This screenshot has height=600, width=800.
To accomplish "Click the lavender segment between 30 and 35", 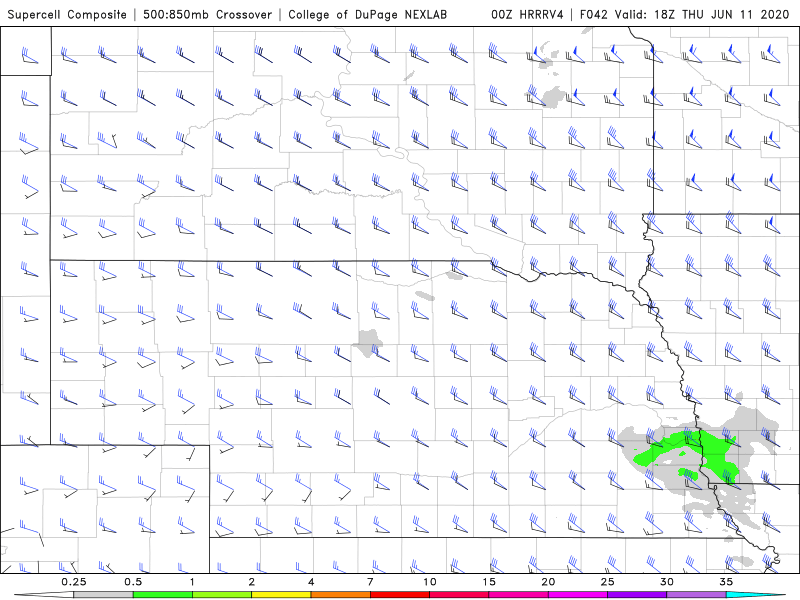I will [x=696, y=595].
